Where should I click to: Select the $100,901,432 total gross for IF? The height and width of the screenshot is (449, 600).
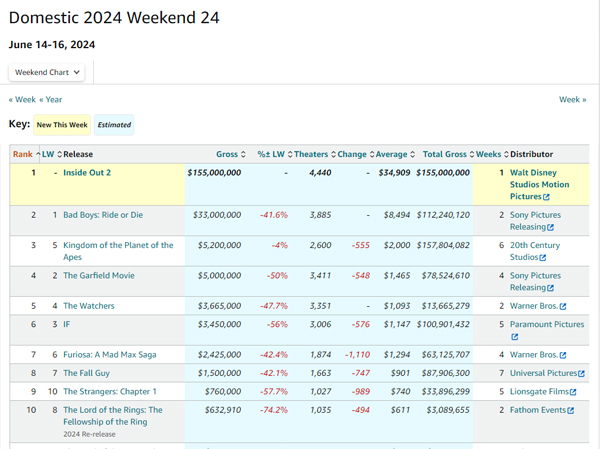[x=443, y=324]
